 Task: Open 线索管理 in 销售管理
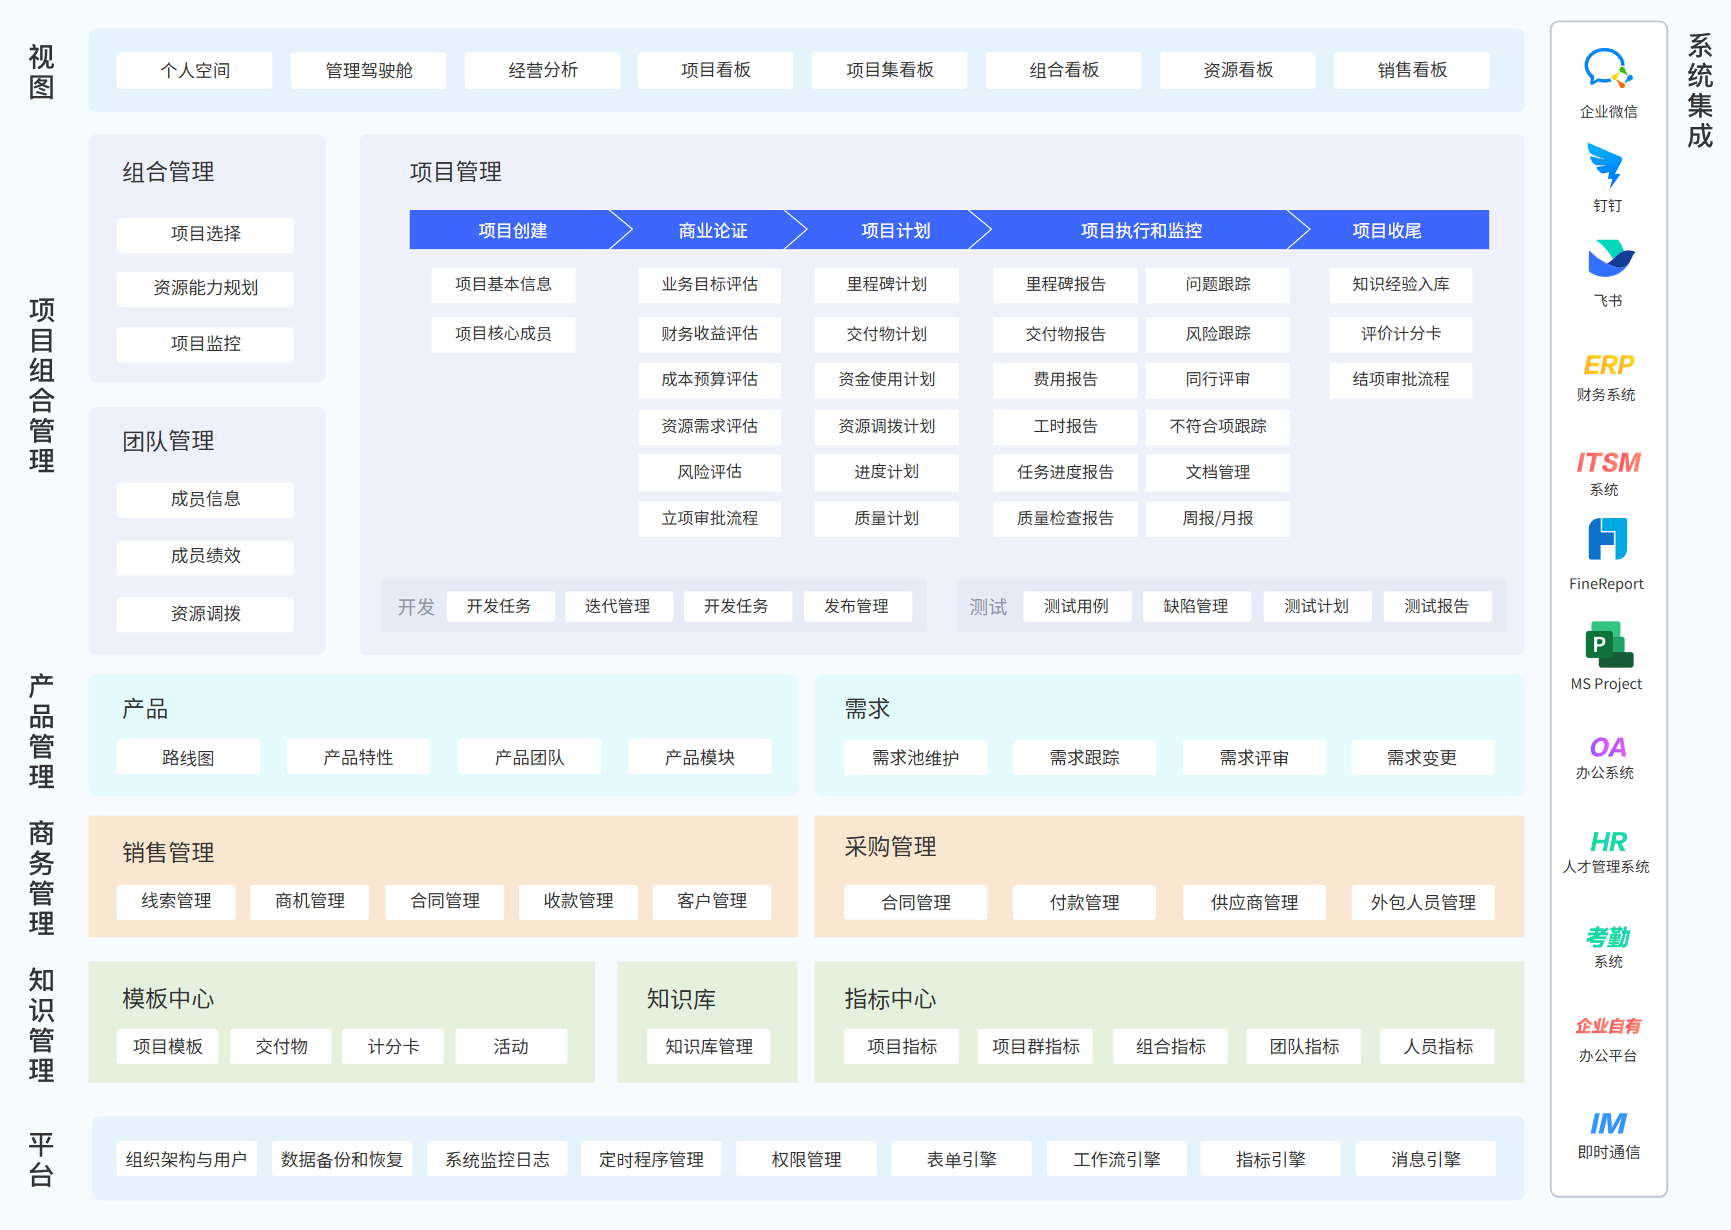click(x=176, y=902)
